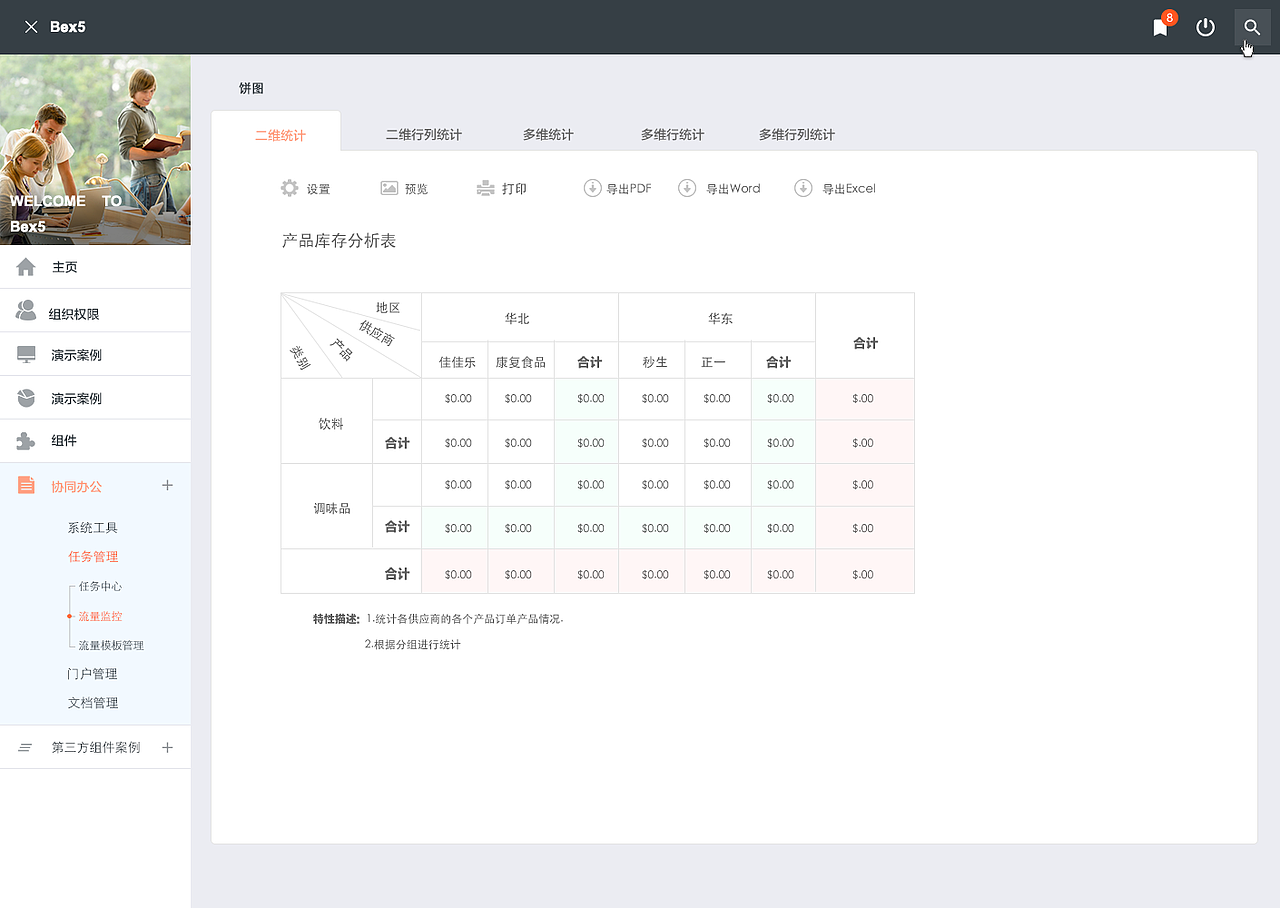Image resolution: width=1280 pixels, height=908 pixels.
Task: Open the 组件 menu item
Action: 95,441
